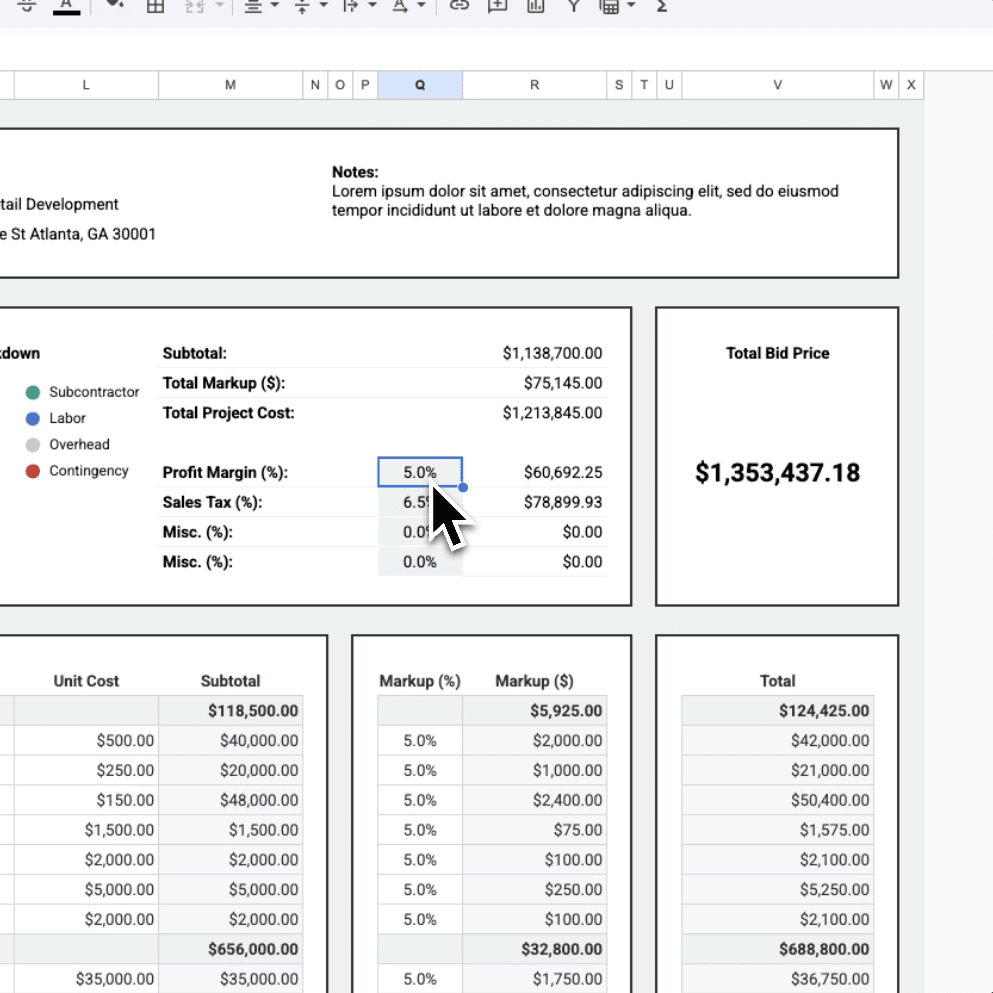Insert a link into the cell
This screenshot has width=993, height=993.
[458, 7]
